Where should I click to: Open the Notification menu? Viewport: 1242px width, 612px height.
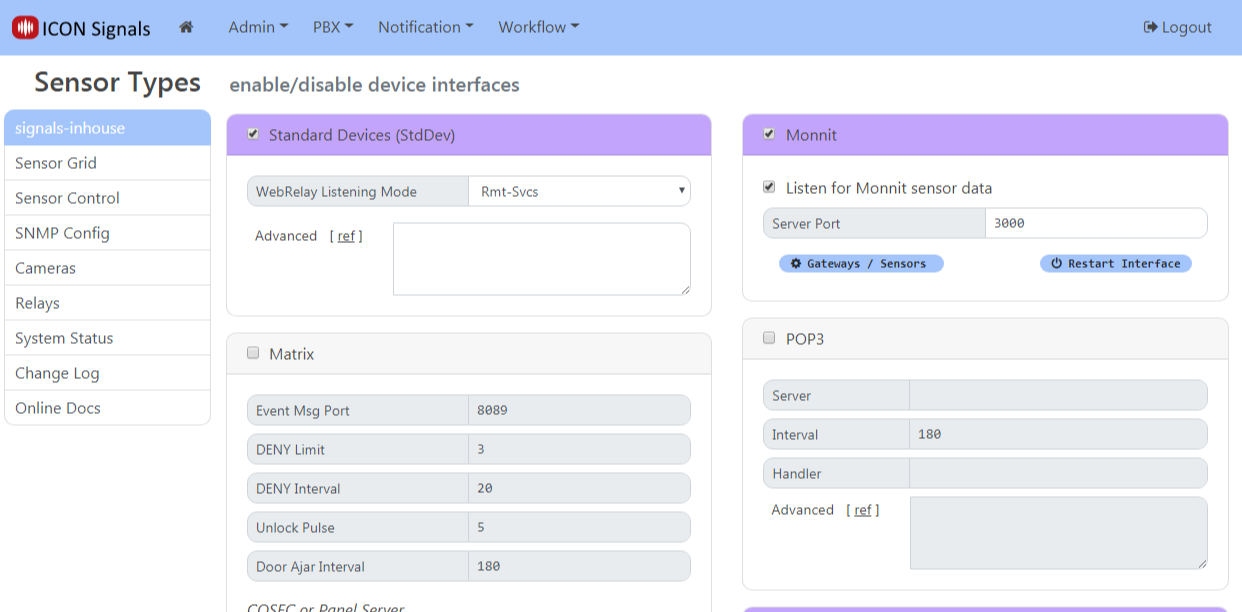point(425,27)
